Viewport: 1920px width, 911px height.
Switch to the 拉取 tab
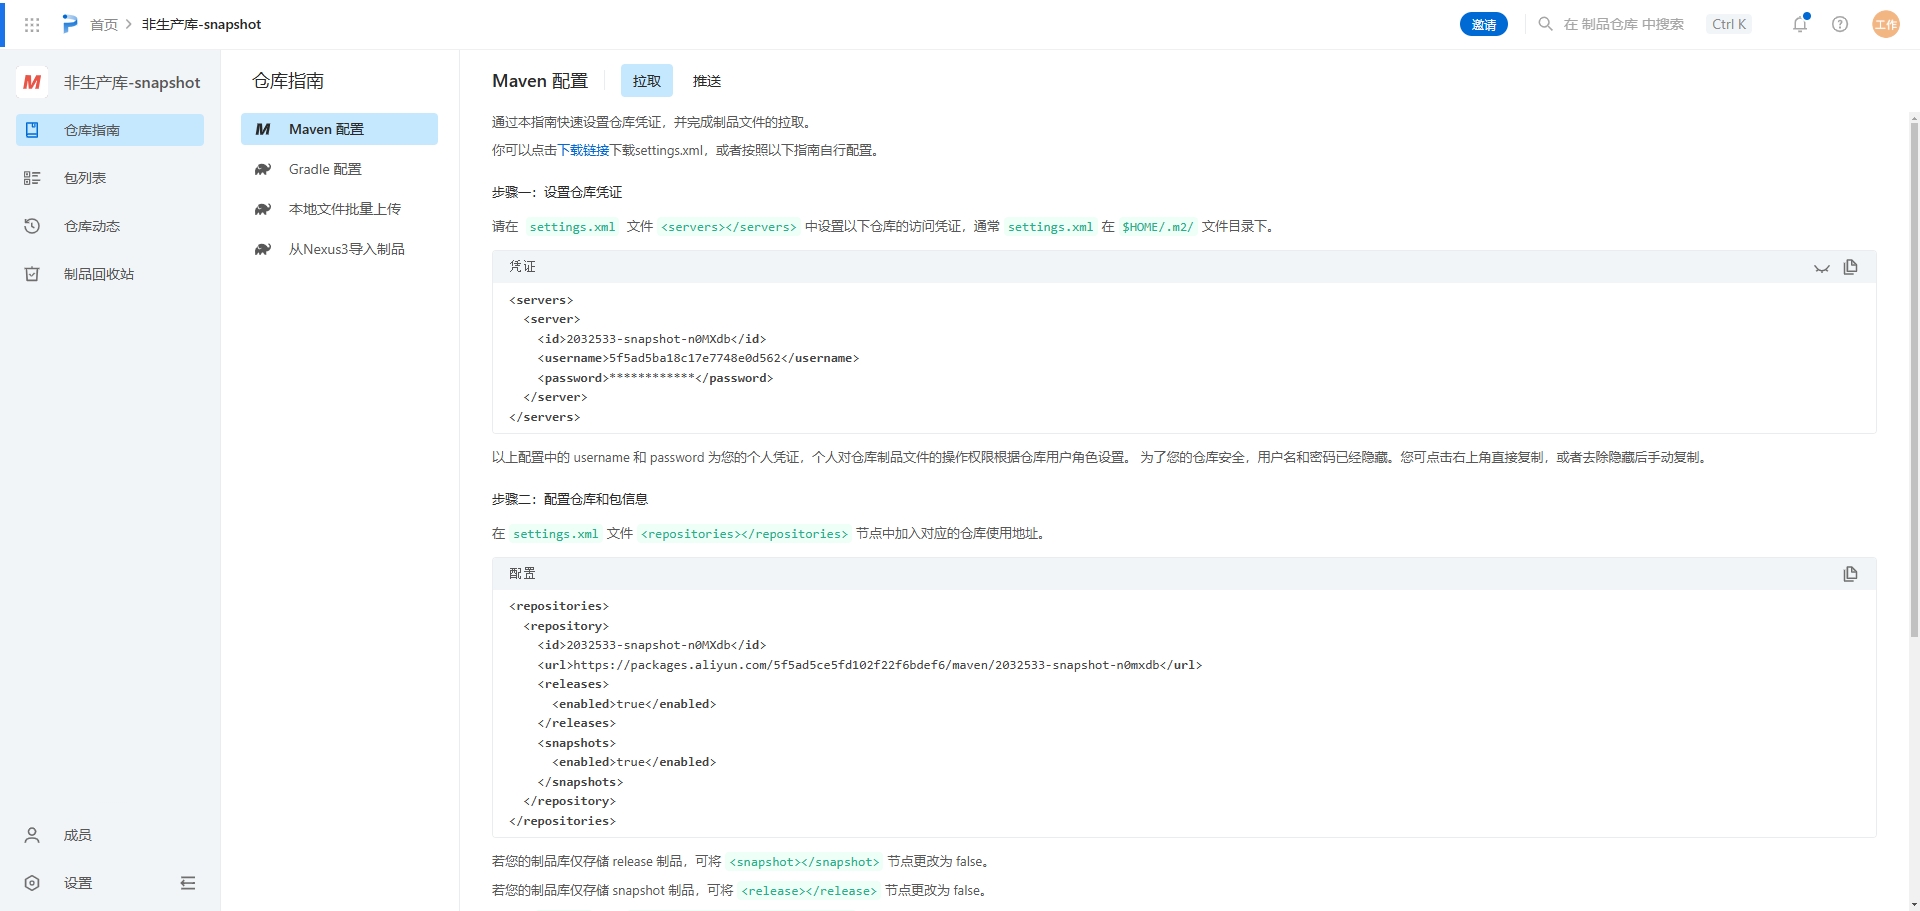647,81
